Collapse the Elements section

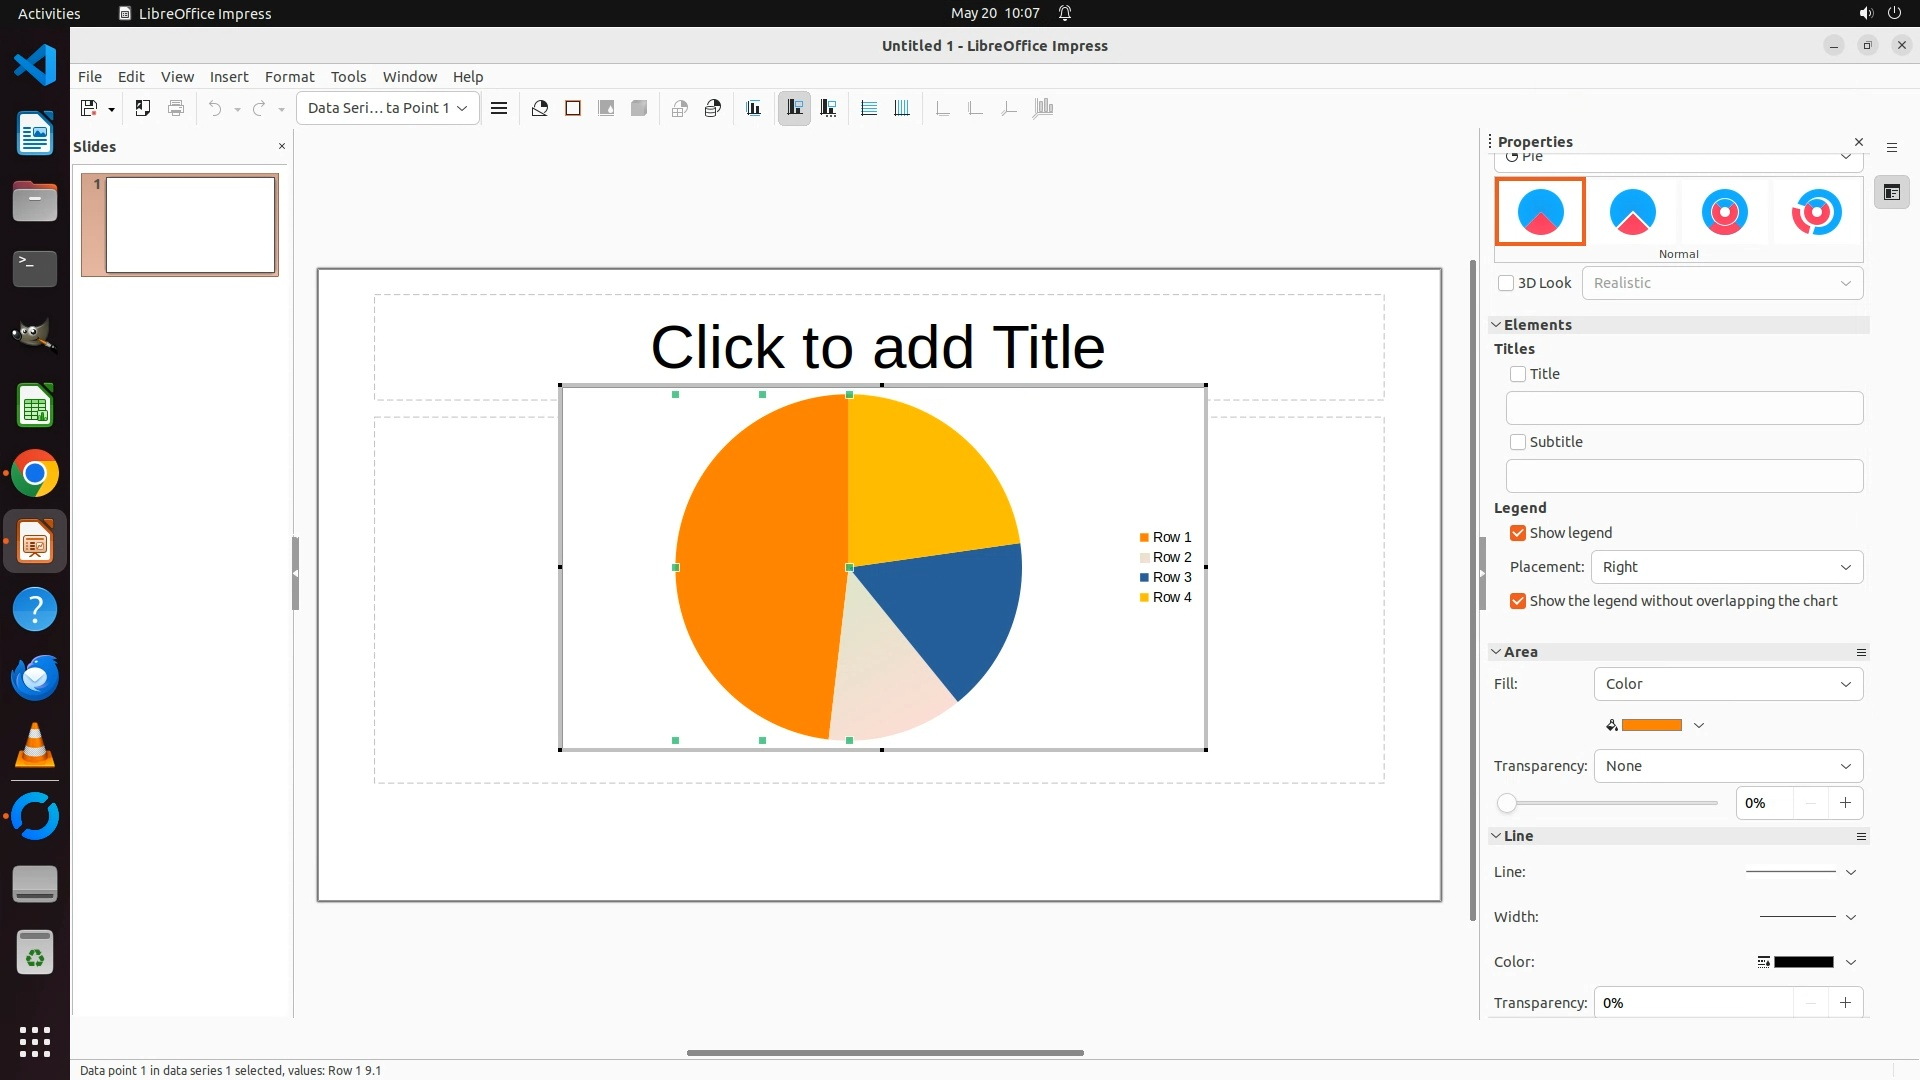click(1497, 325)
